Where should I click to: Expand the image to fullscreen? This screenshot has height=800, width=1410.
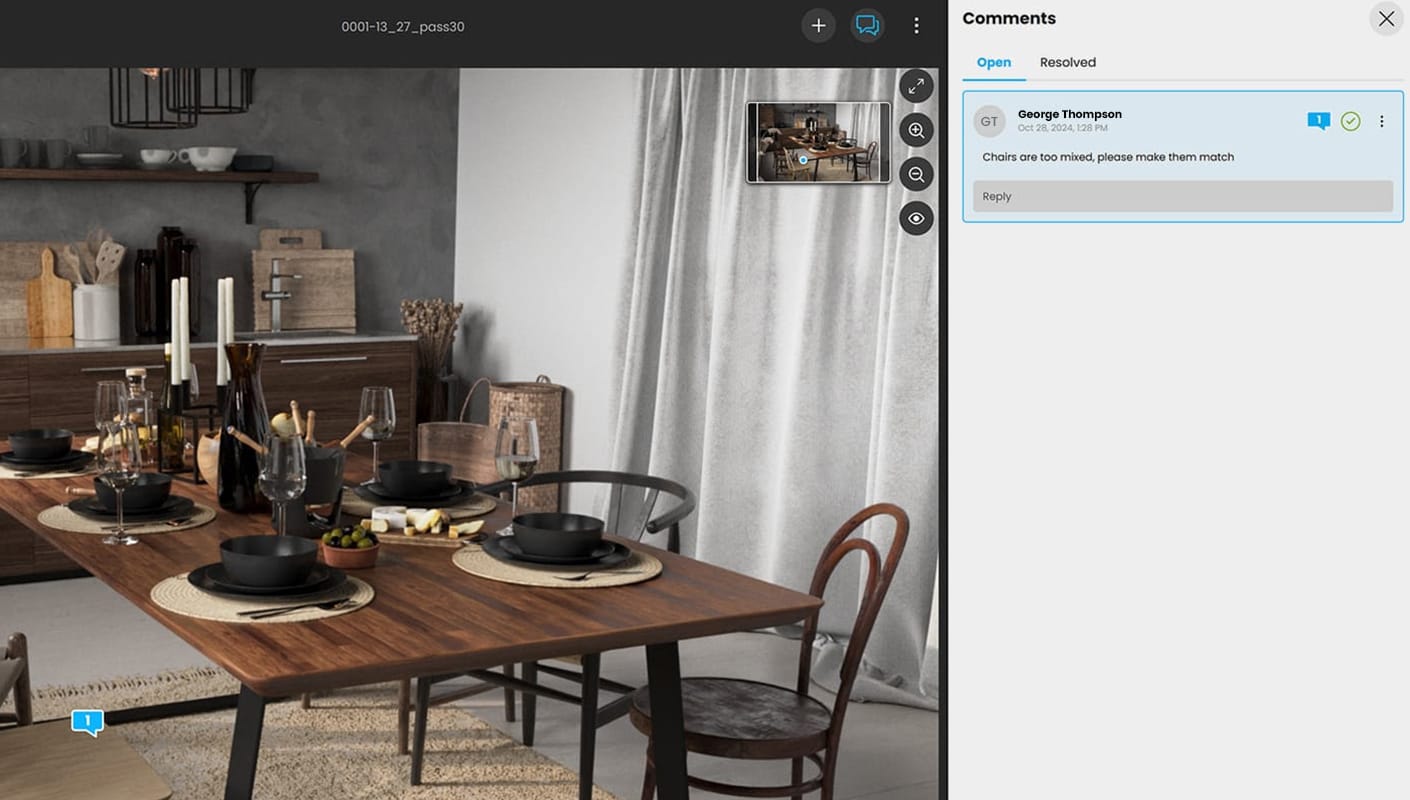916,86
